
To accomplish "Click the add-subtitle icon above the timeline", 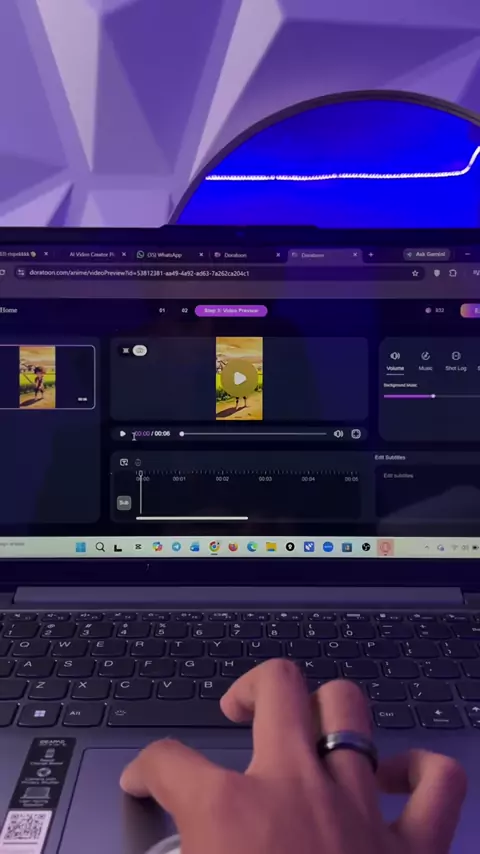I will tap(124, 462).
